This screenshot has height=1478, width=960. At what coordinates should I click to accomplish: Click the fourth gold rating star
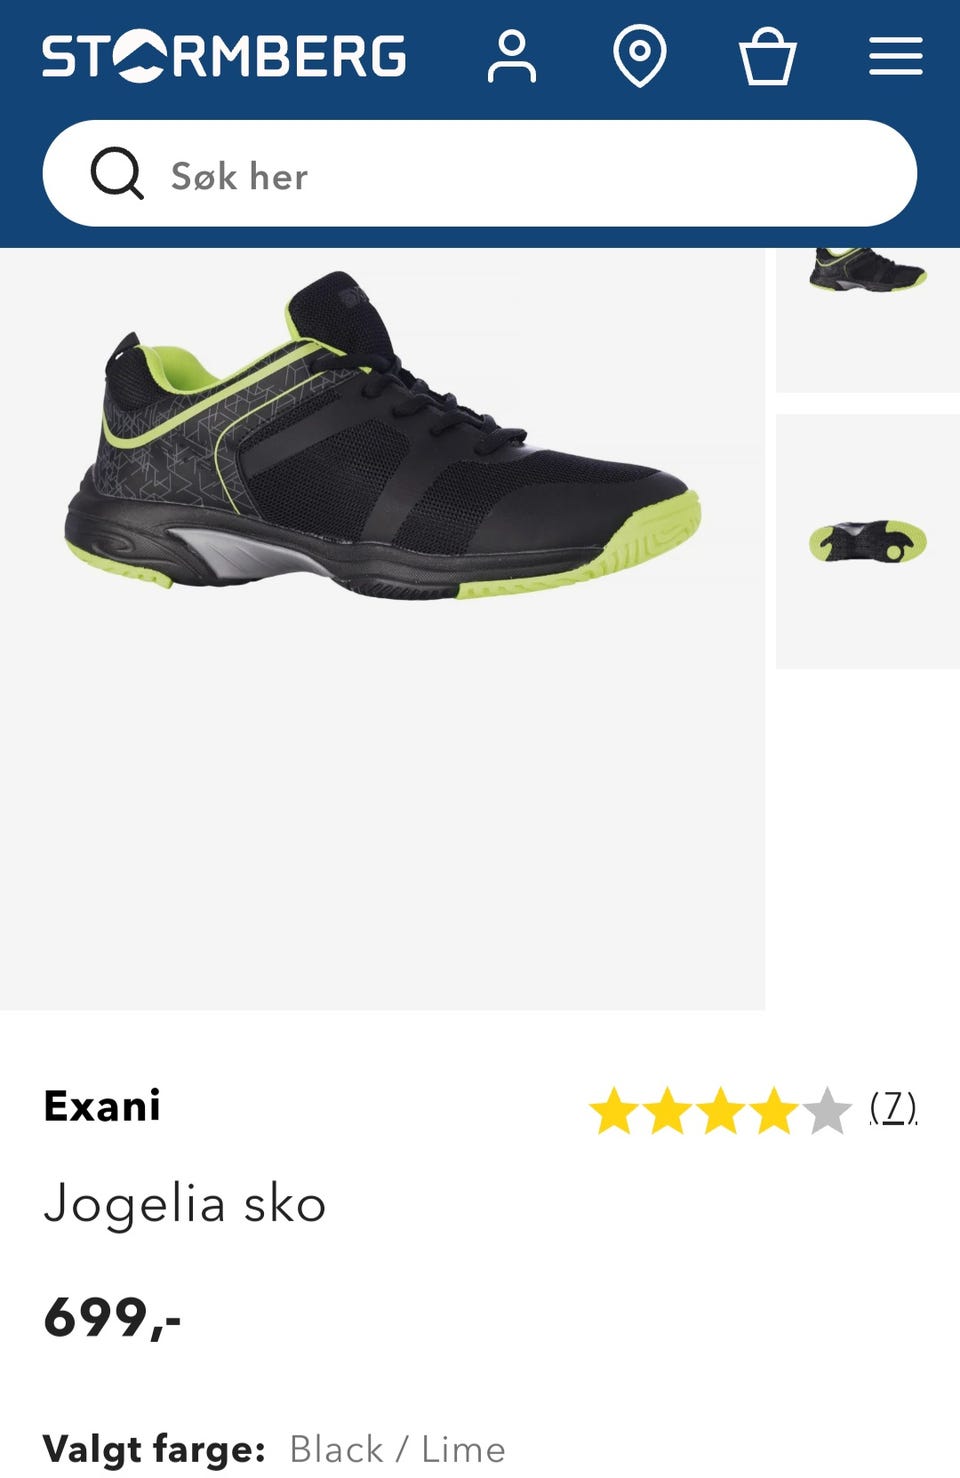point(774,1111)
